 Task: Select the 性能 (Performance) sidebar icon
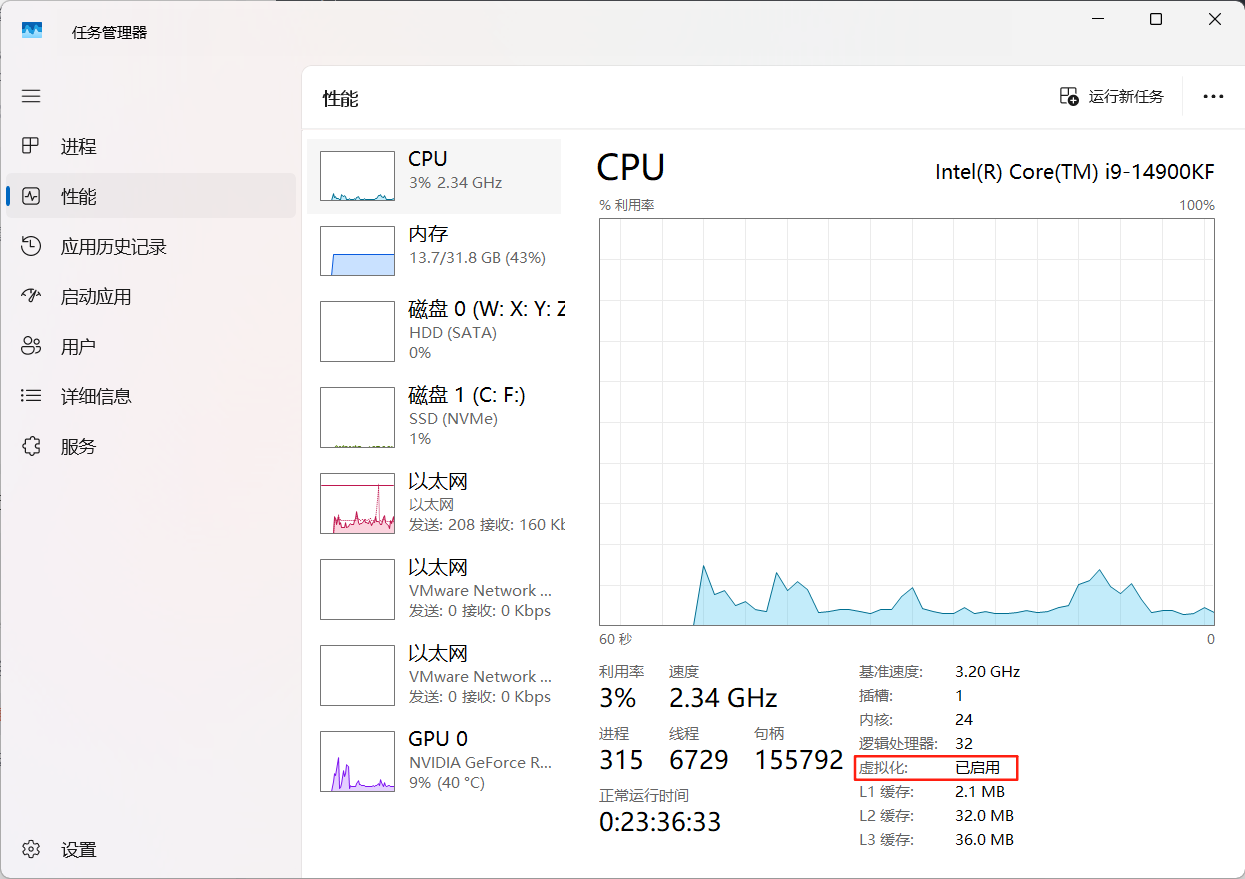pyautogui.click(x=31, y=196)
